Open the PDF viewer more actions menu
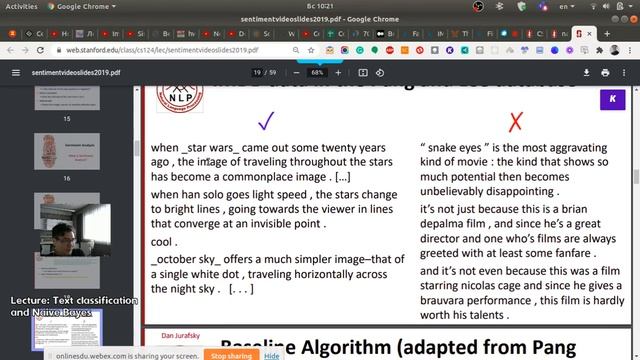The width and height of the screenshot is (640, 360). 624,73
